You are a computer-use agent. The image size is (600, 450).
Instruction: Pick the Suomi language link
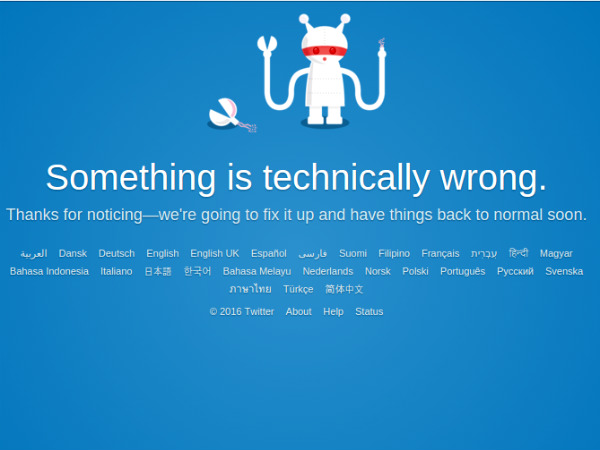pos(352,253)
